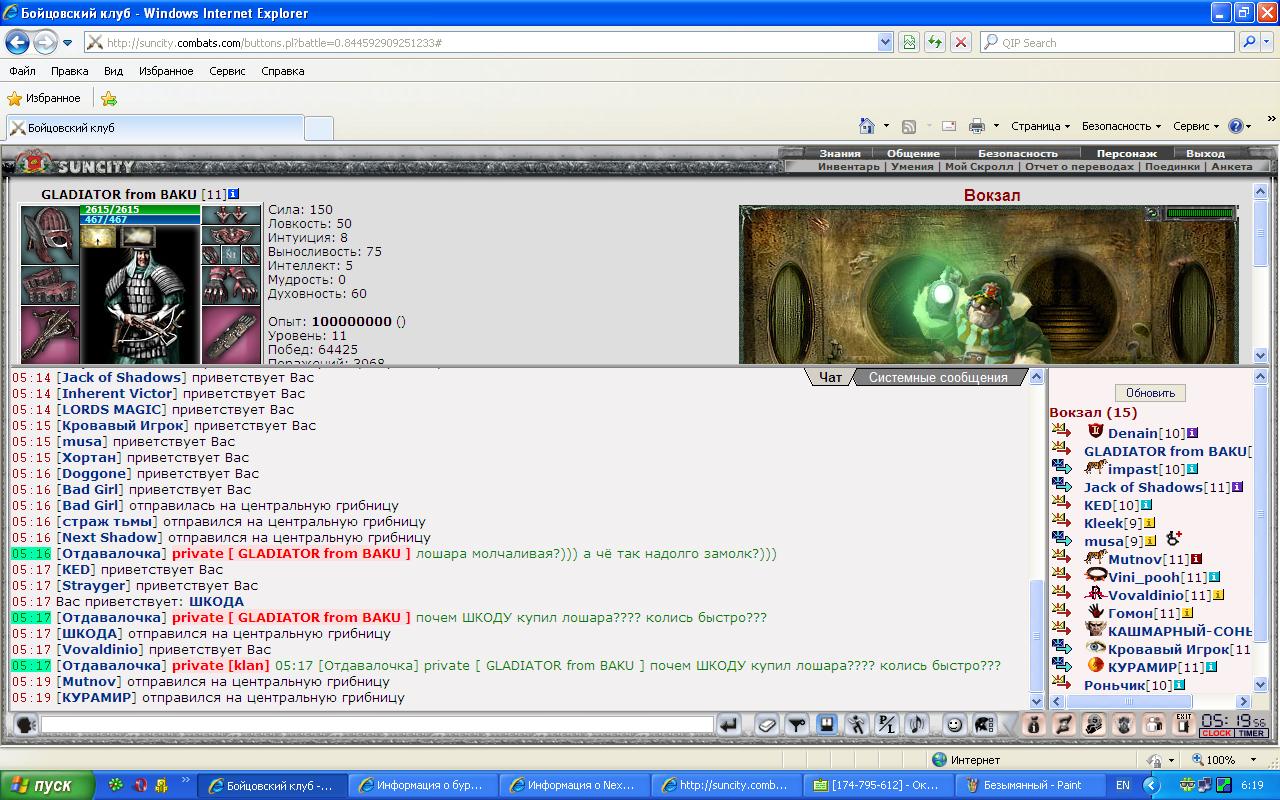
Task: Open the Умения link
Action: [912, 167]
